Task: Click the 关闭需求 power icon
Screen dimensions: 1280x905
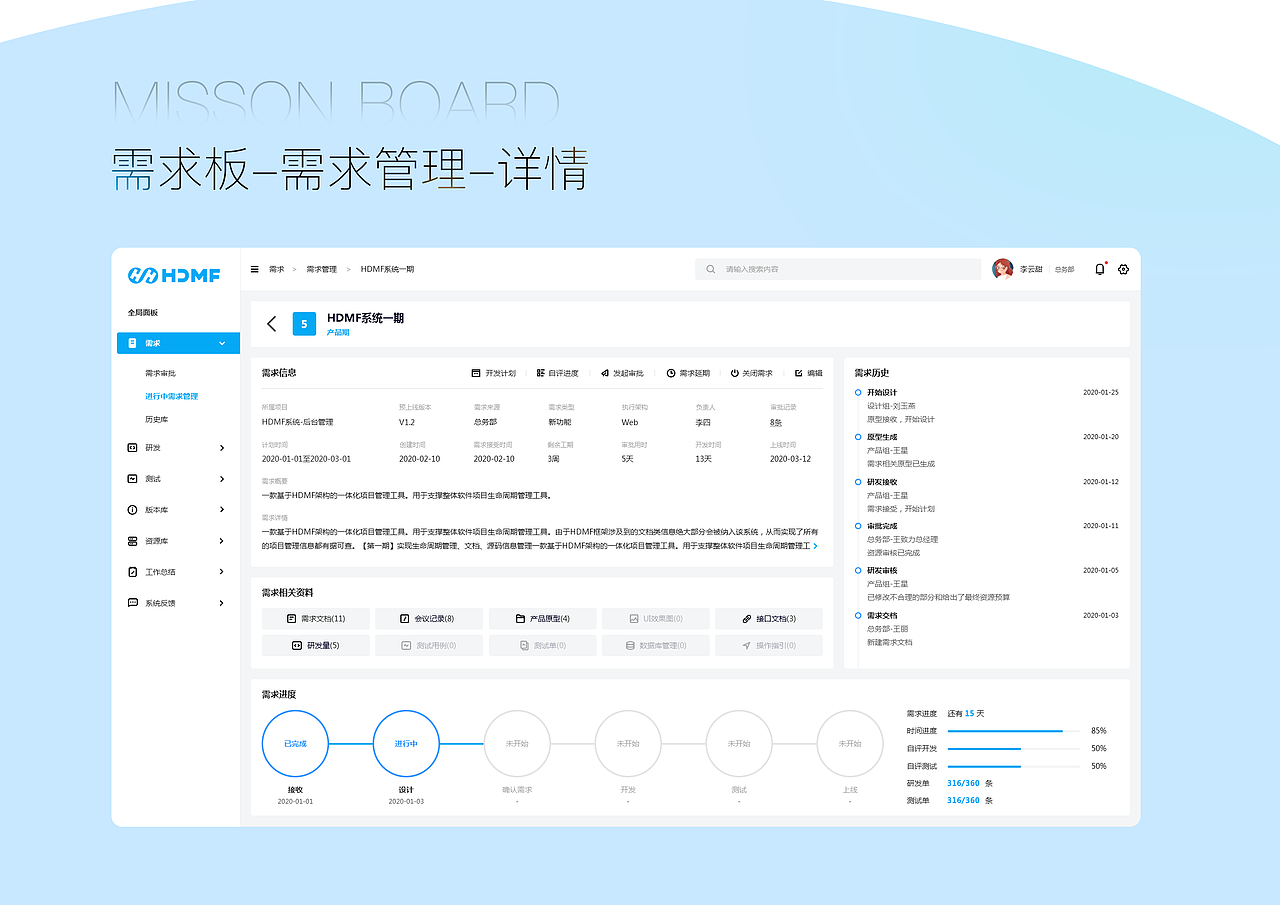Action: tap(734, 373)
